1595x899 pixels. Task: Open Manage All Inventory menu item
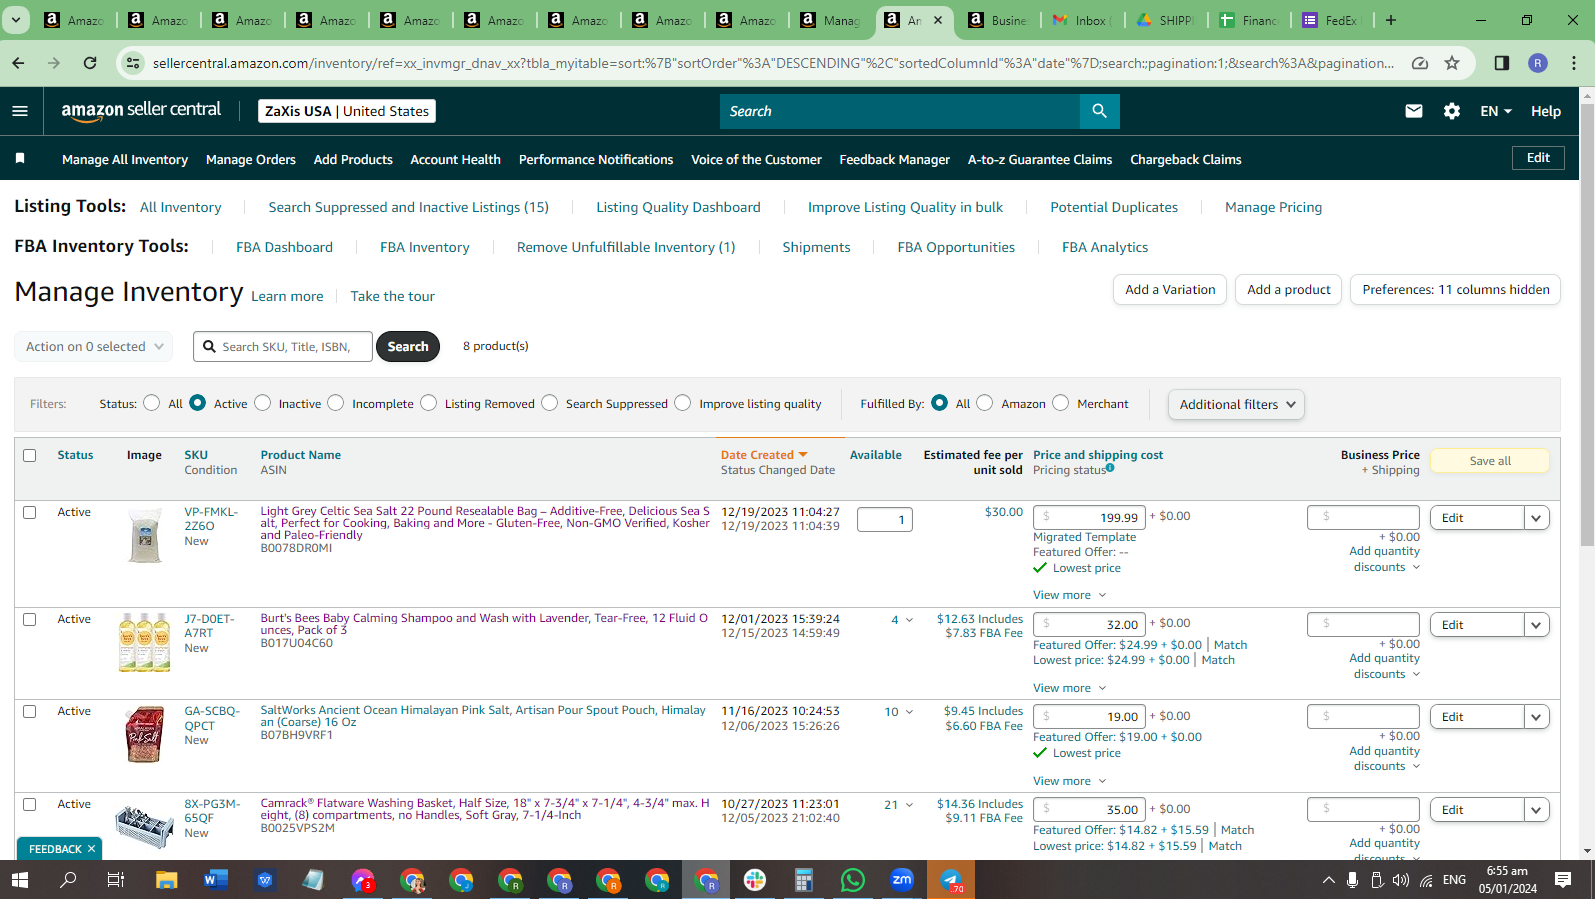coord(125,159)
